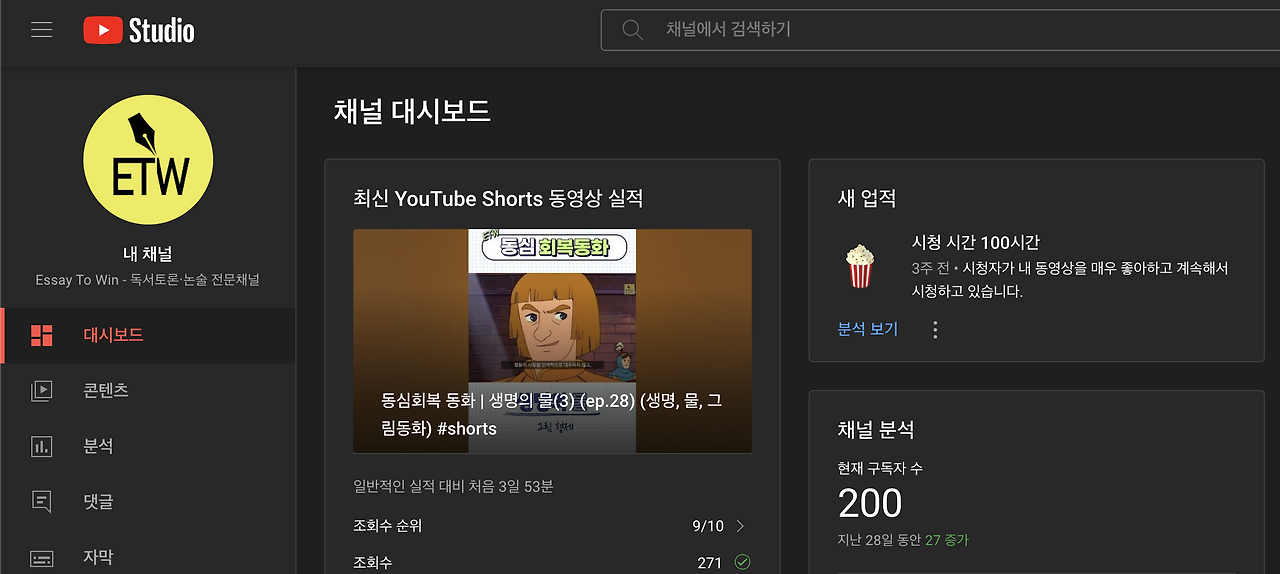Click the 채널 대시보드 page heading
Viewport: 1280px width, 574px height.
click(x=412, y=111)
